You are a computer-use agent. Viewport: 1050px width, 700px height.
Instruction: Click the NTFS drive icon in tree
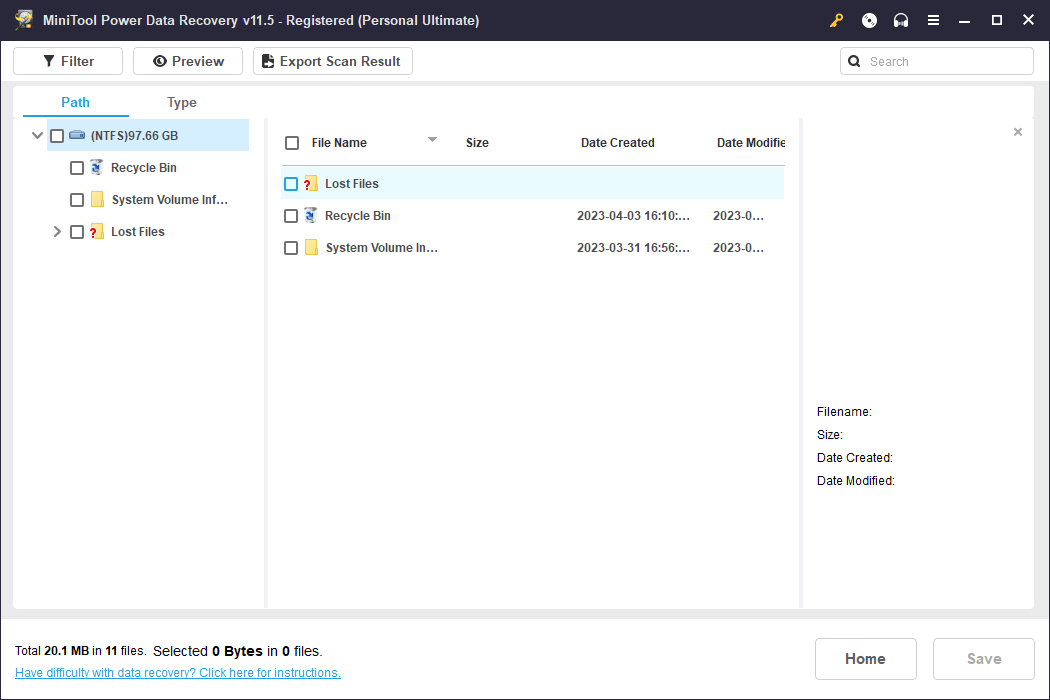coord(77,135)
